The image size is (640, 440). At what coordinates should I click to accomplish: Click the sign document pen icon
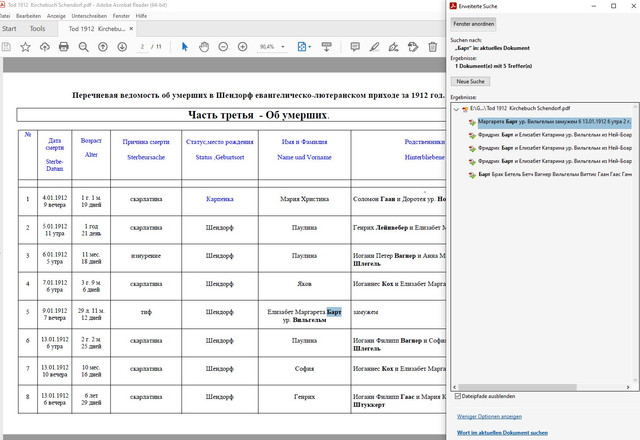point(393,47)
